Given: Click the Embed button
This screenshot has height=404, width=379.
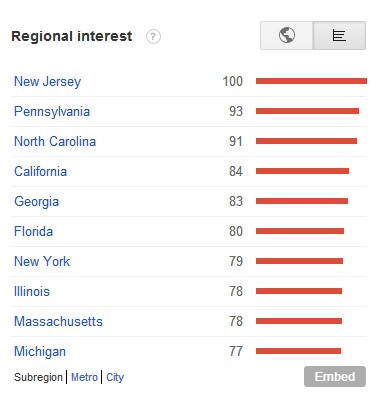Looking at the screenshot, I should click(335, 377).
